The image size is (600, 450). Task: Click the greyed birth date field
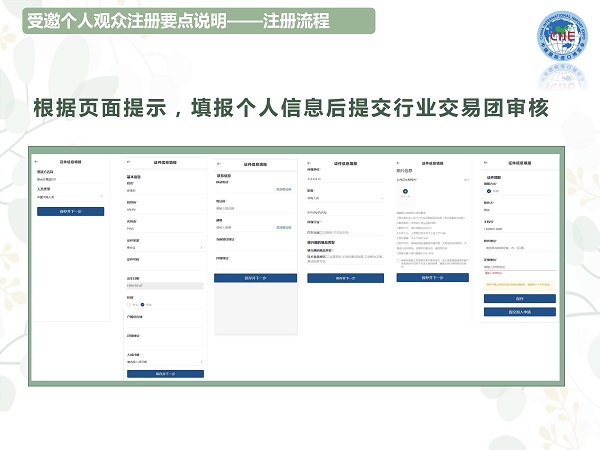165,285
